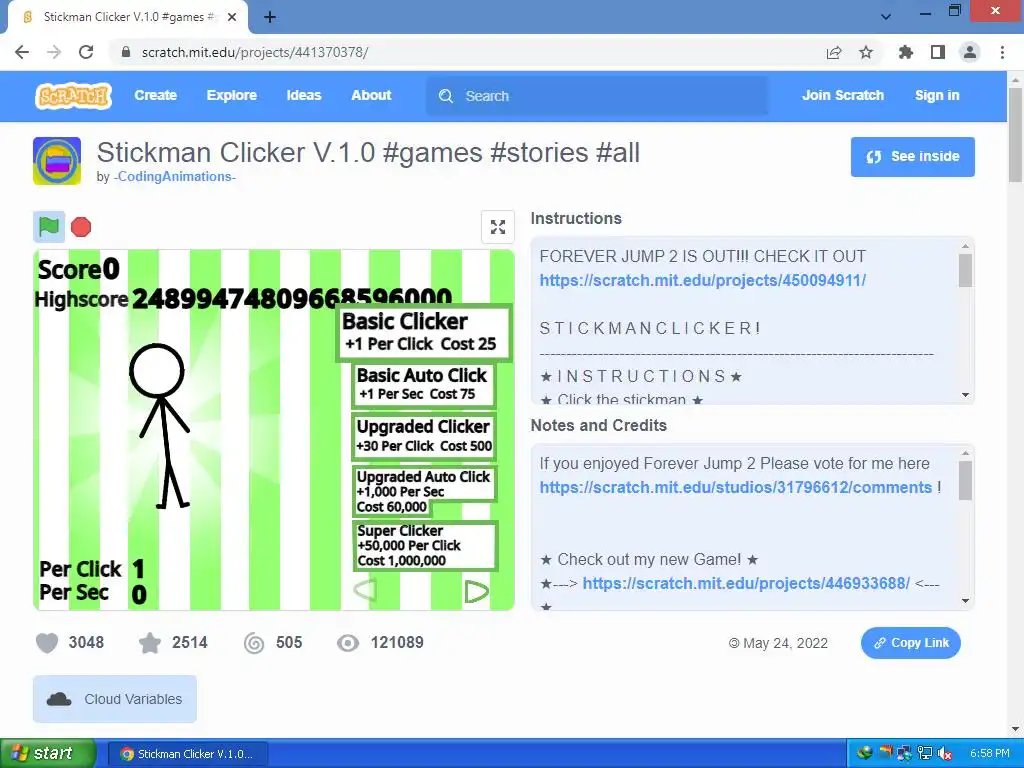Click the green flag to start the project

(49, 227)
